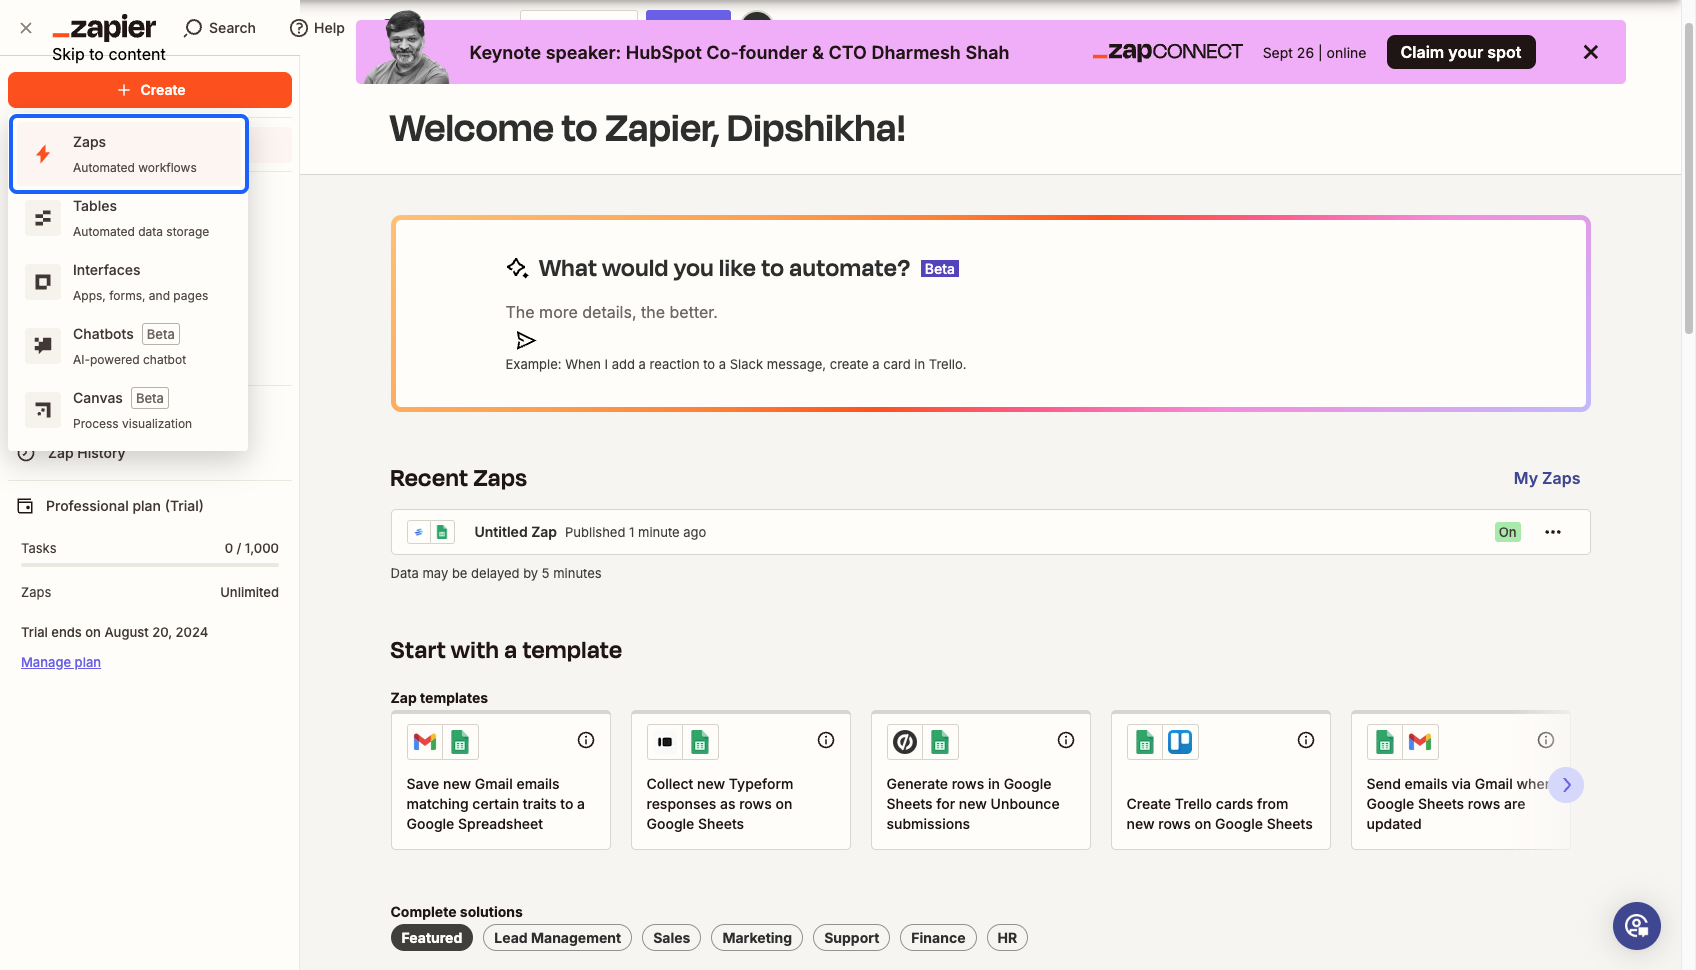The image size is (1696, 970).
Task: Open the Manage plan link
Action: click(x=61, y=662)
